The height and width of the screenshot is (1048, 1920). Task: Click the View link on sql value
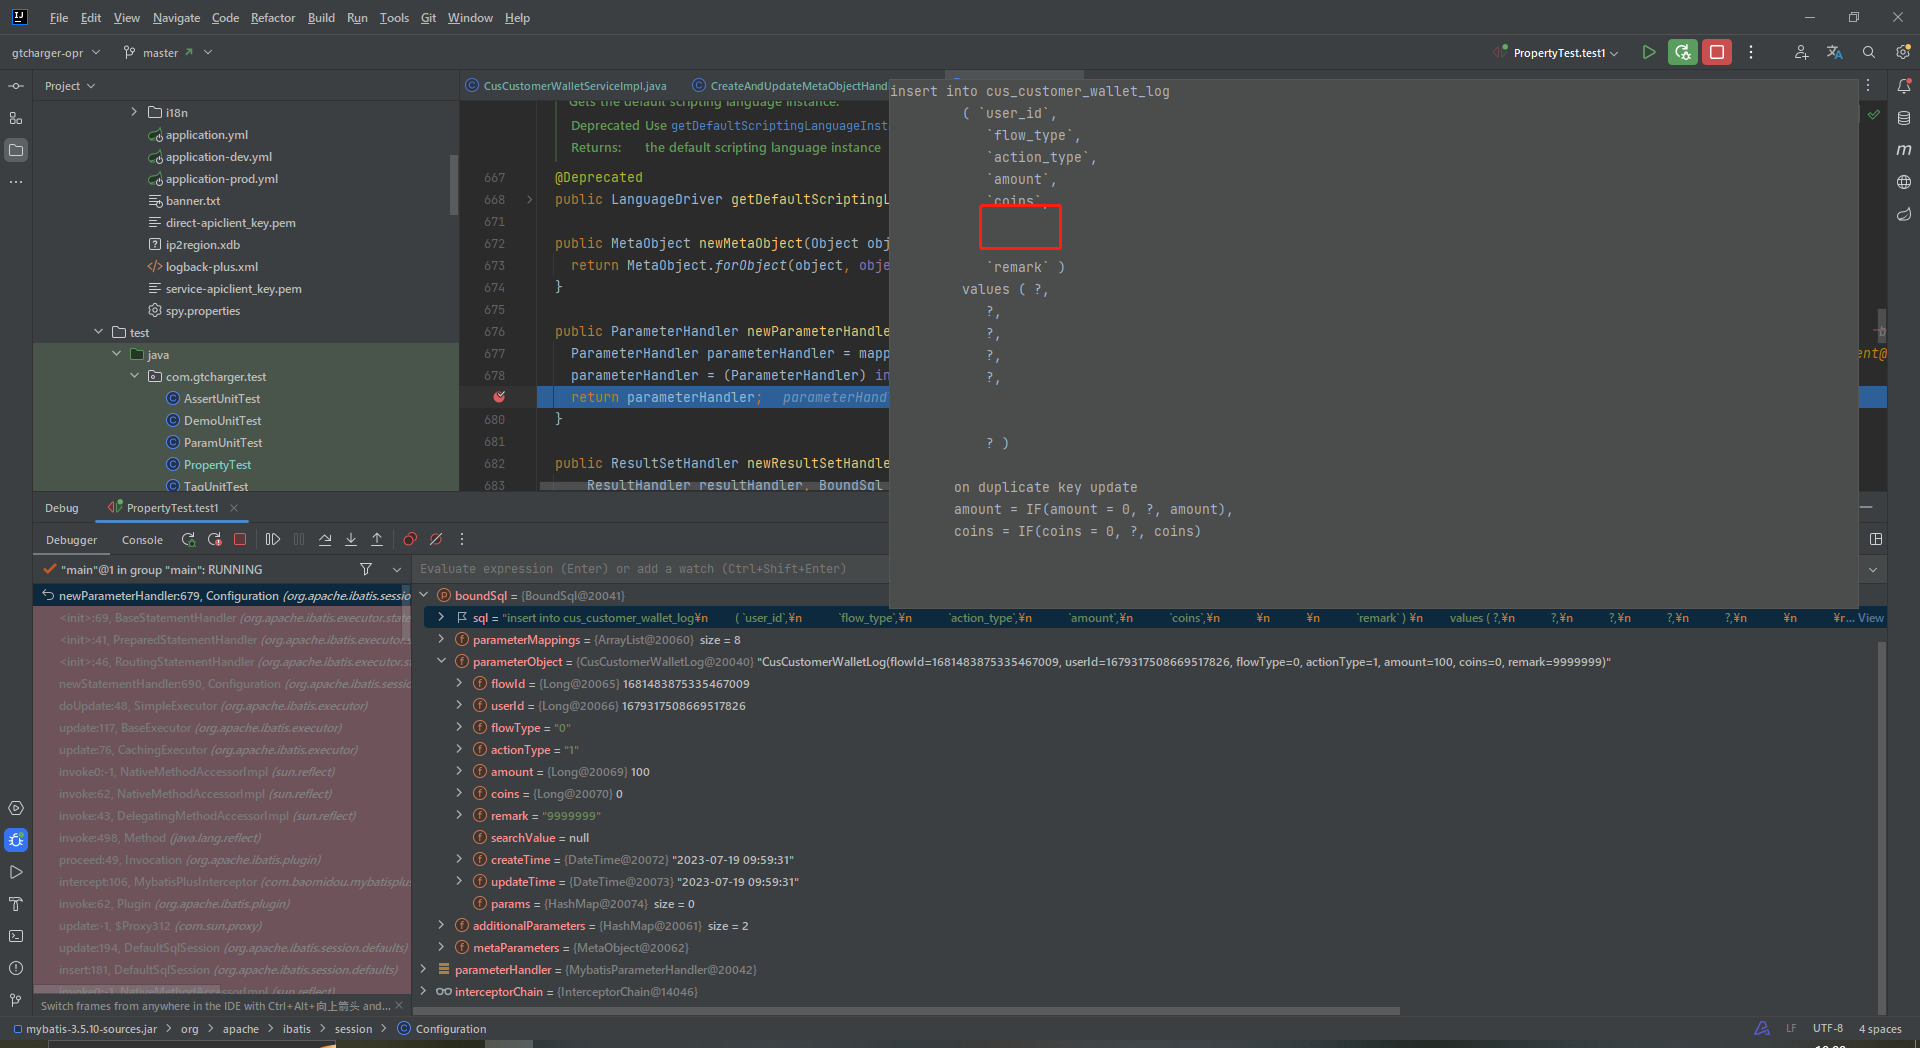point(1870,618)
